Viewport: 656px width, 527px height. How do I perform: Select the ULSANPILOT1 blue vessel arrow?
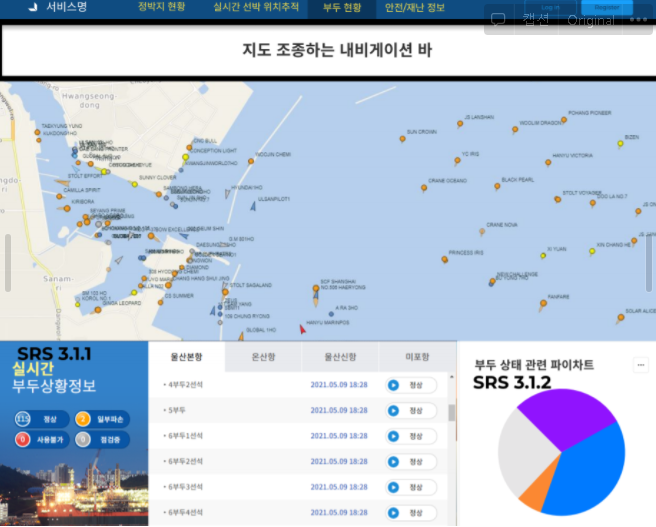click(253, 206)
